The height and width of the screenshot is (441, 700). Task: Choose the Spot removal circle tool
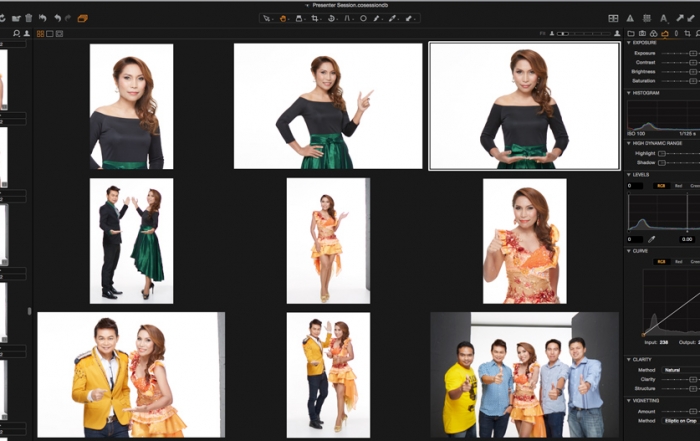(x=363, y=18)
